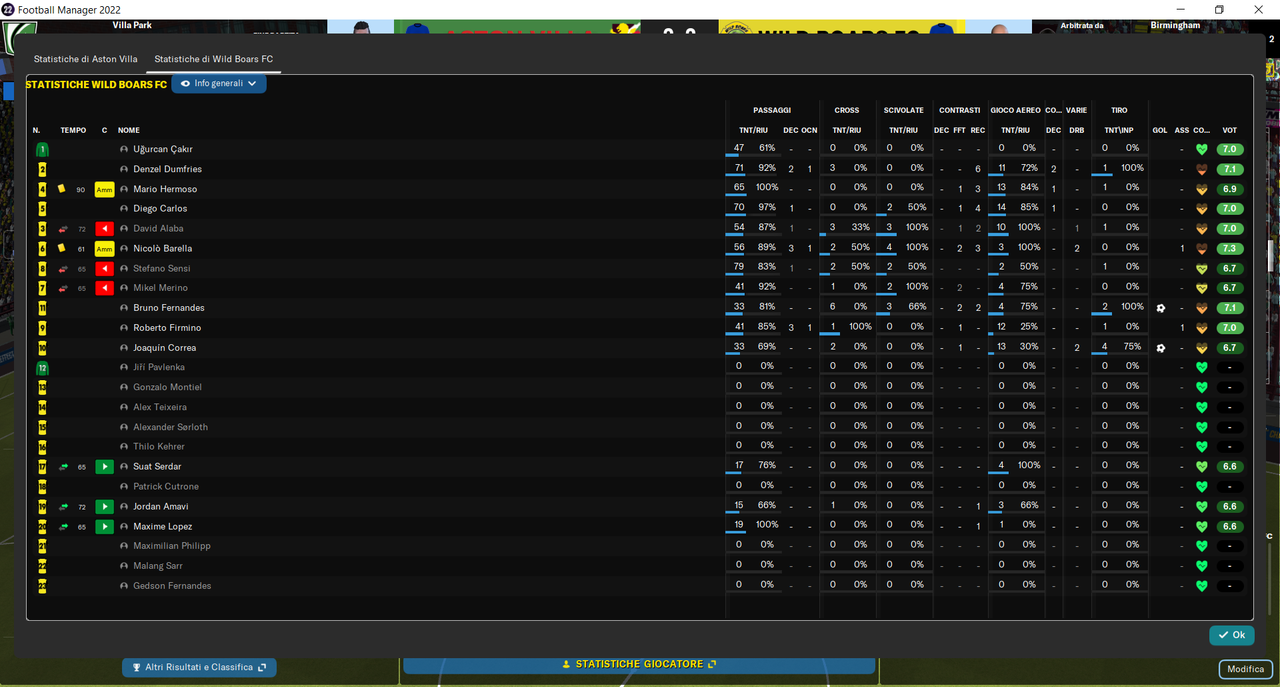Select Statistiche di Wild Boars FC tab
Image resolution: width=1280 pixels, height=687 pixels.
214,59
